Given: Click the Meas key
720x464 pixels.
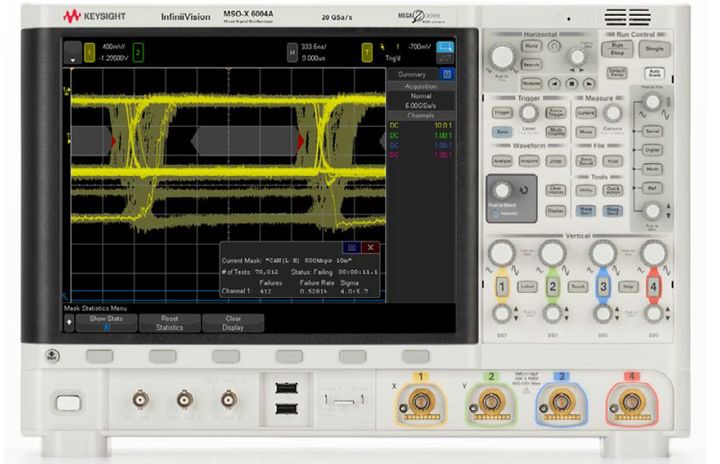Looking at the screenshot, I should tap(586, 132).
